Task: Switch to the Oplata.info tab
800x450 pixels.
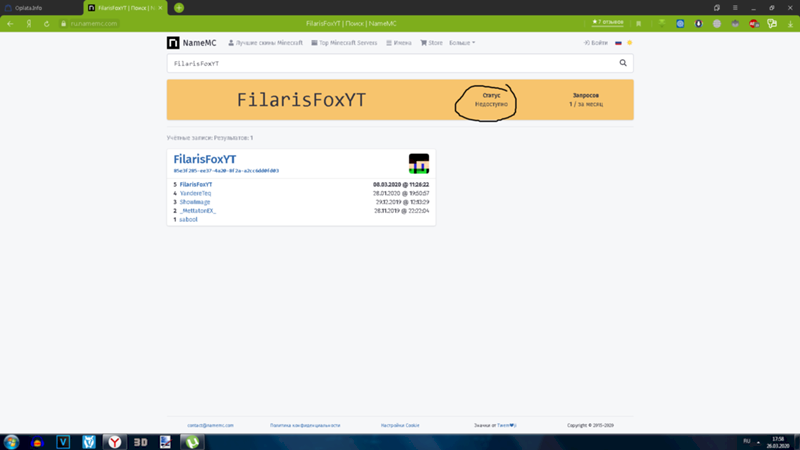Action: point(40,7)
